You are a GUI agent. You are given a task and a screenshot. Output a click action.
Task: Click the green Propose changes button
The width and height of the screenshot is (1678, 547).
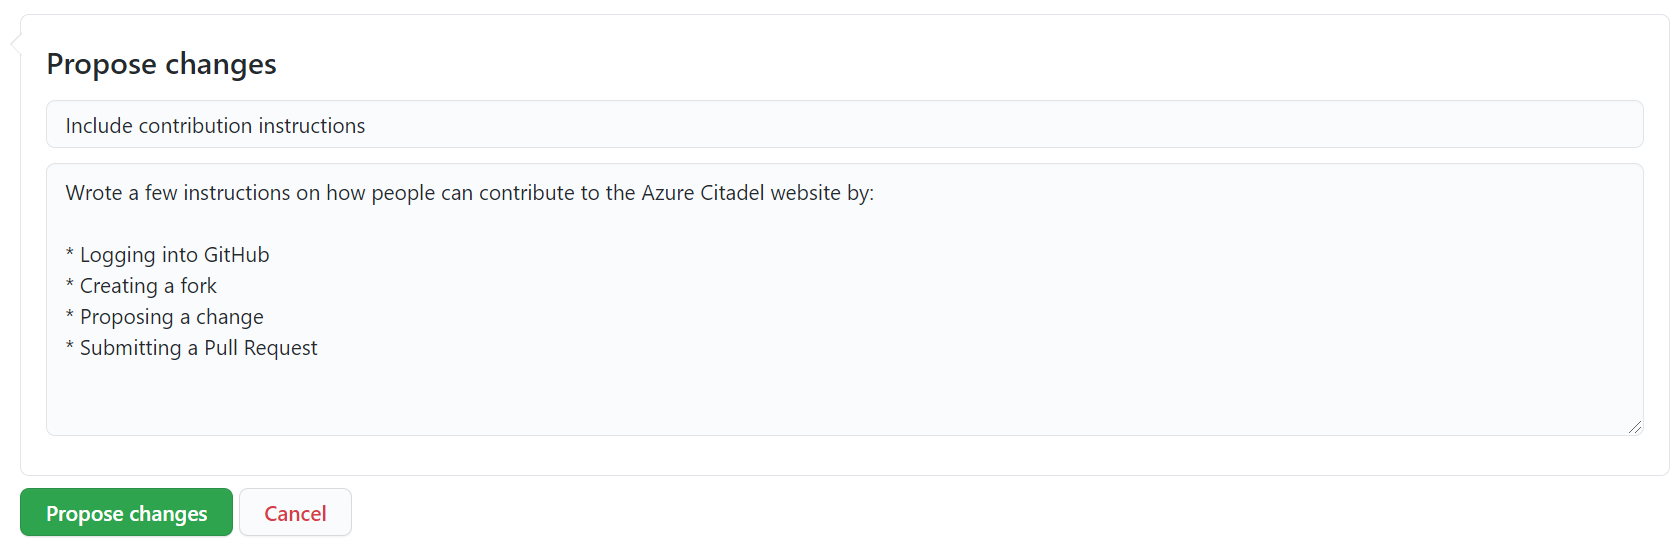(x=126, y=513)
